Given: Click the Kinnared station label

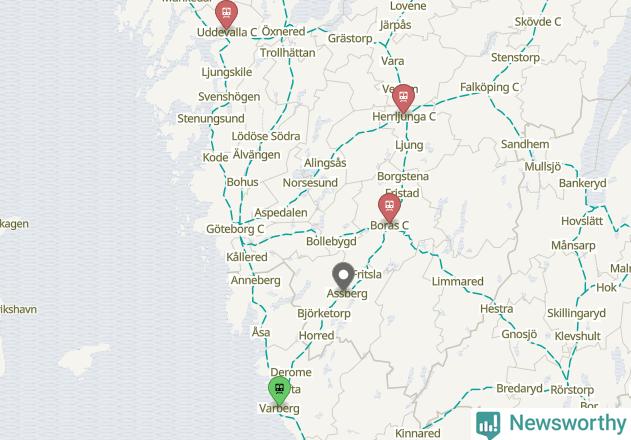Looking at the screenshot, I should click(x=418, y=434).
